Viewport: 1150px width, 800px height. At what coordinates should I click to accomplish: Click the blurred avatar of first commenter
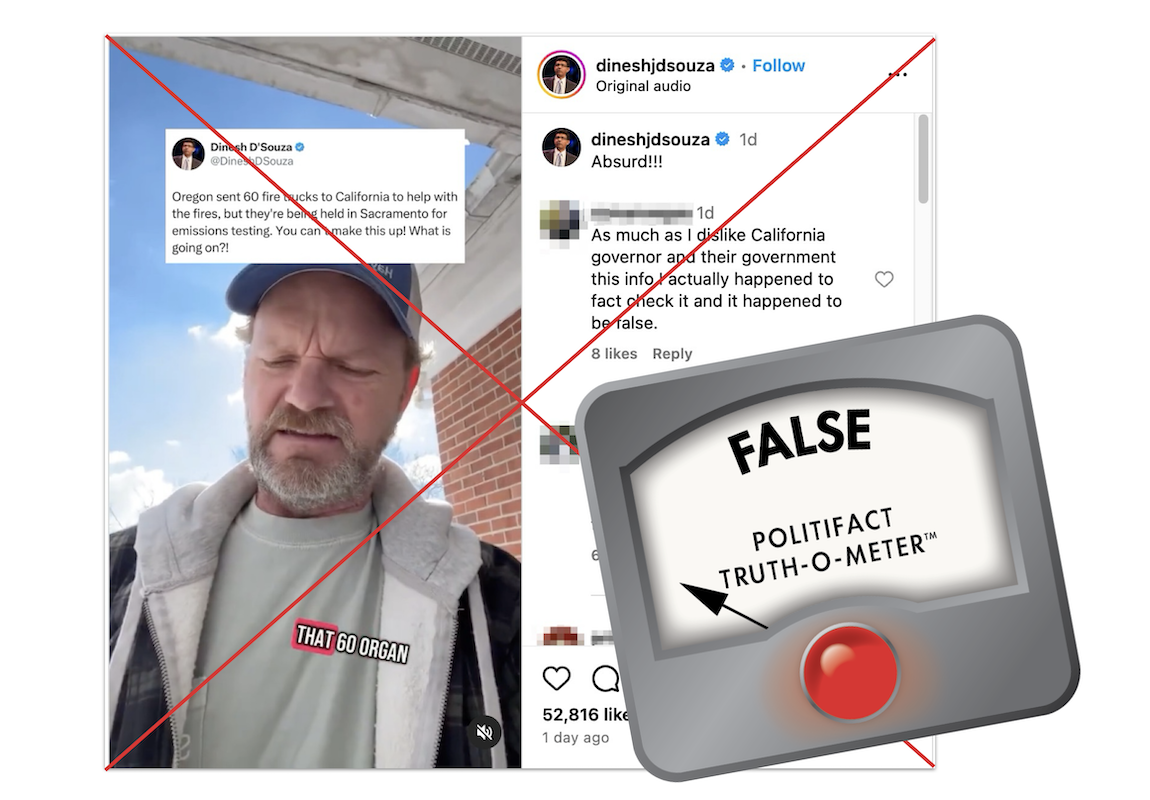click(x=560, y=219)
